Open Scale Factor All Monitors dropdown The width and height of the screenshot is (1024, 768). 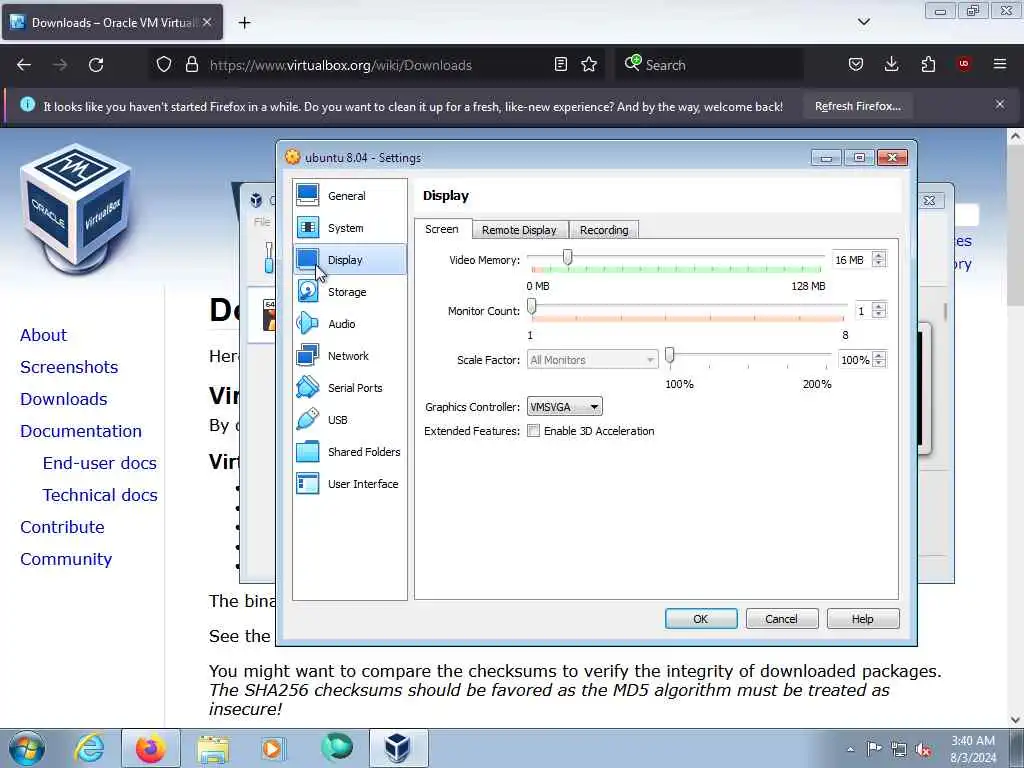tap(592, 360)
